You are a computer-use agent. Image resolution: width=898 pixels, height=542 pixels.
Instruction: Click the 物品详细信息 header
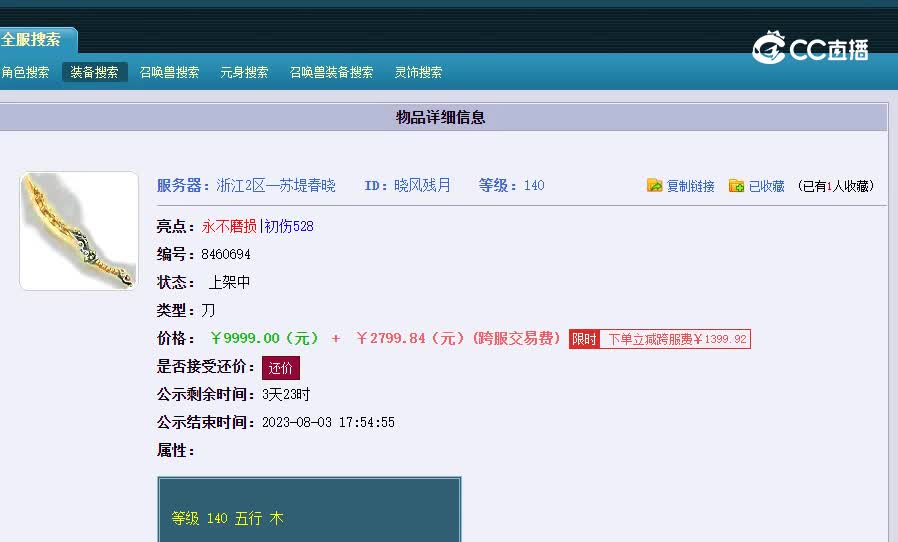click(x=440, y=117)
